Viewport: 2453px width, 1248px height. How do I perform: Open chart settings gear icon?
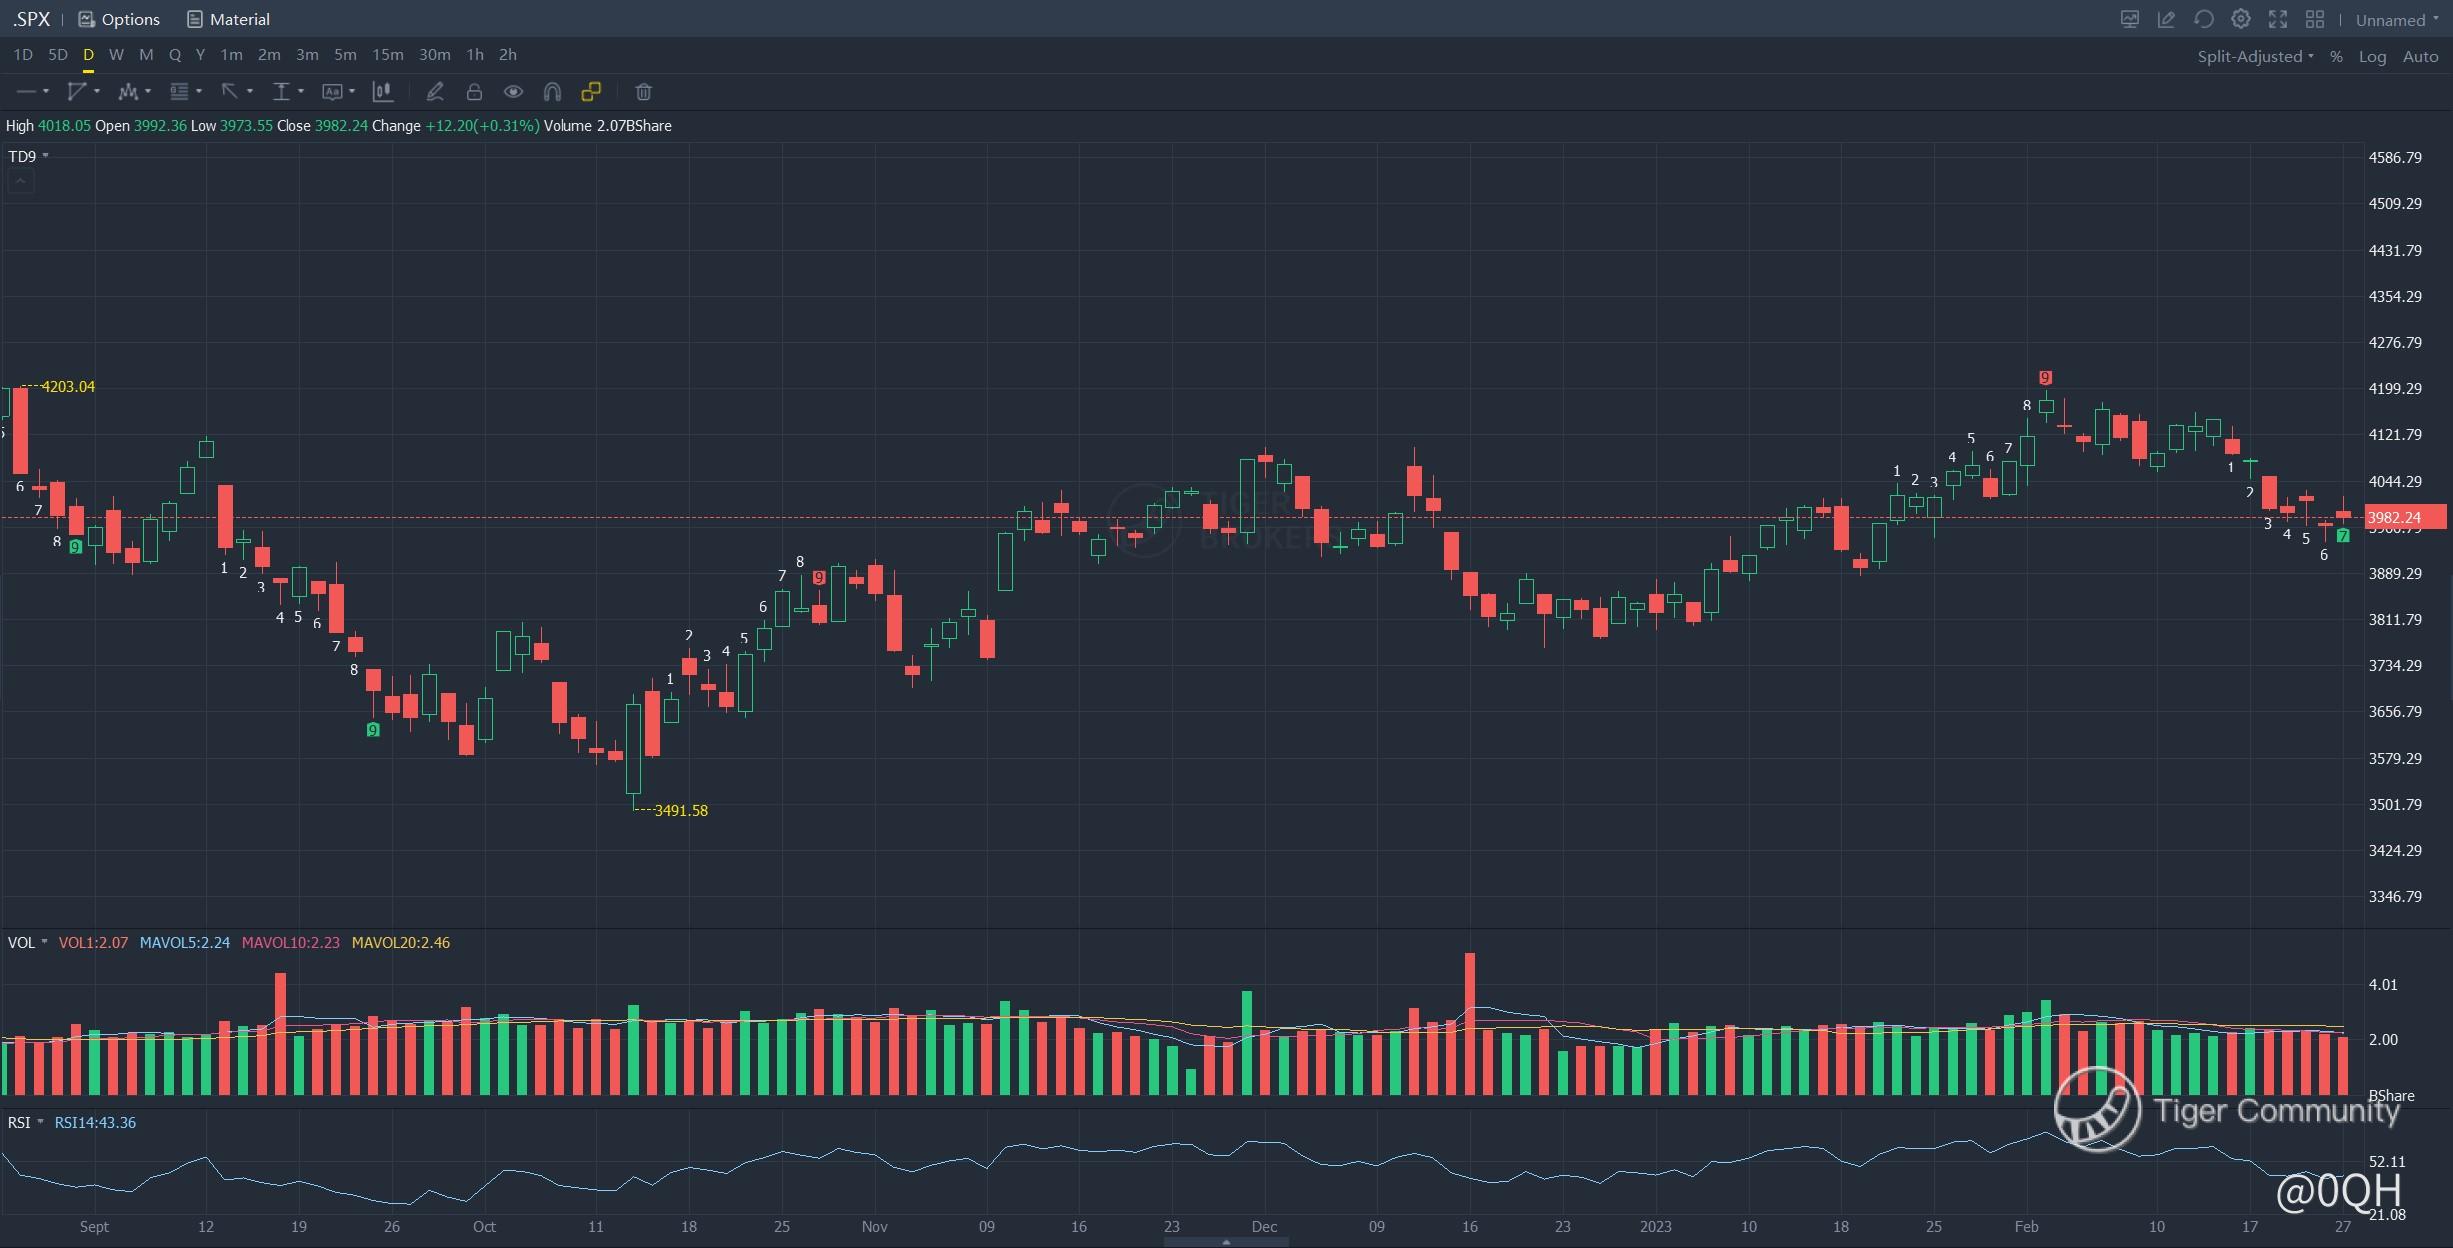[2241, 19]
